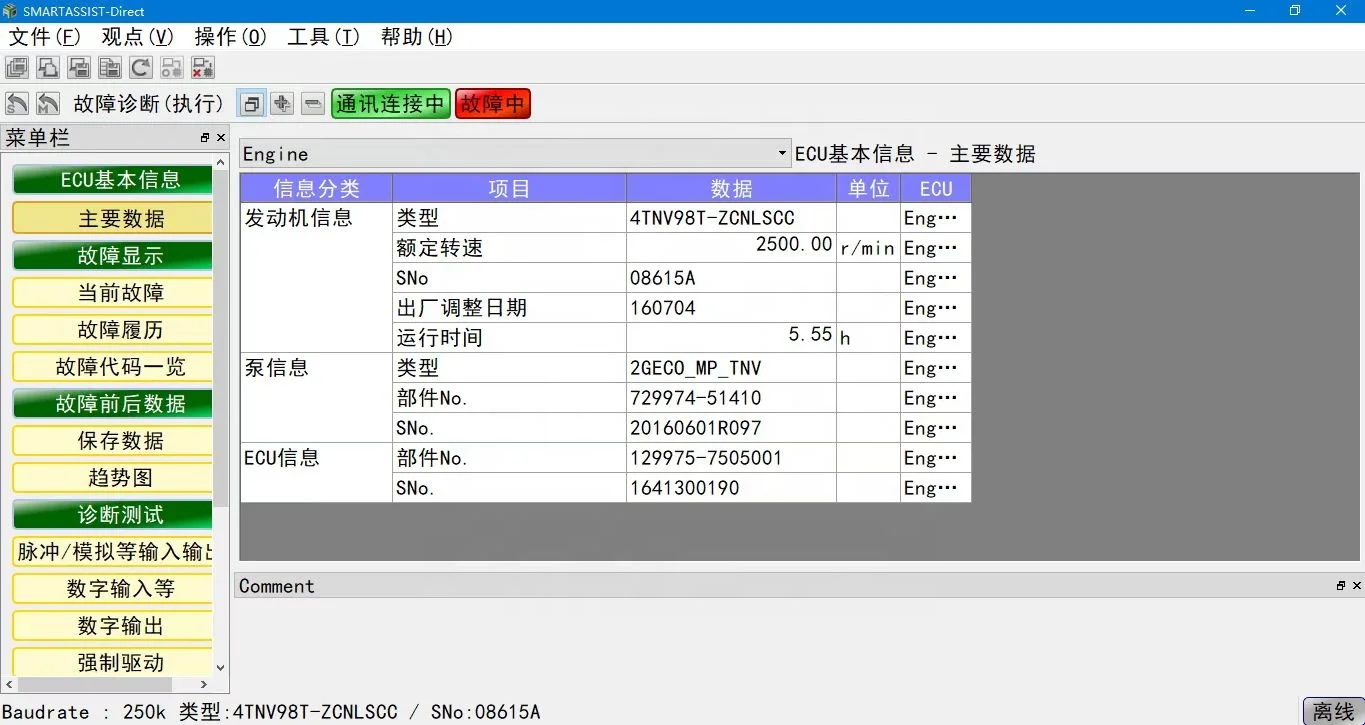Open 保存数据 from the side menu
The image size is (1365, 725).
point(112,441)
